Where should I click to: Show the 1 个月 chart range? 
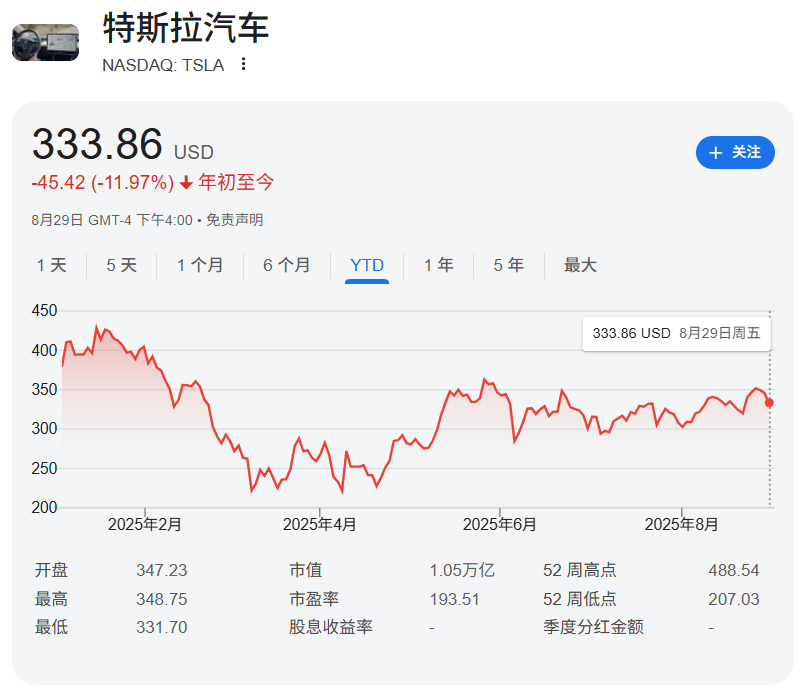pos(200,265)
